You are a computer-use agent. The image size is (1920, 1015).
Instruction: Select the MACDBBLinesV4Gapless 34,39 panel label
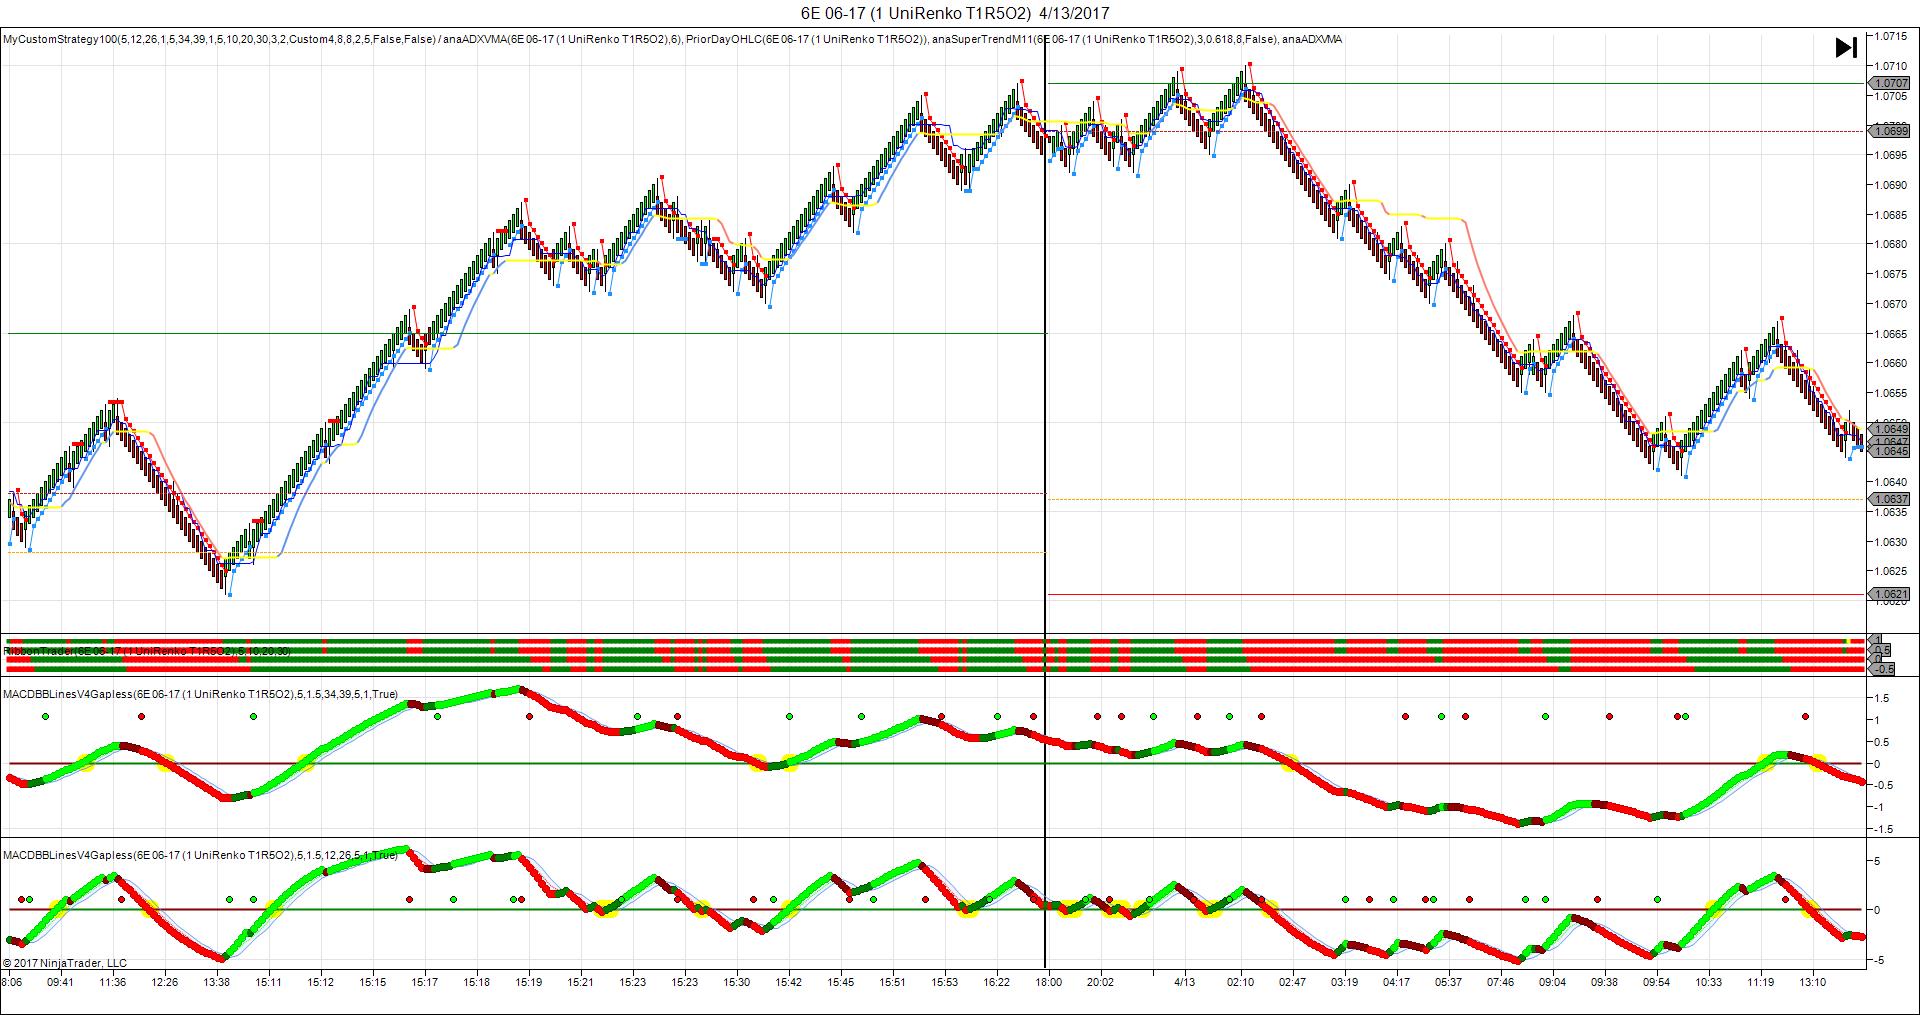pyautogui.click(x=200, y=693)
